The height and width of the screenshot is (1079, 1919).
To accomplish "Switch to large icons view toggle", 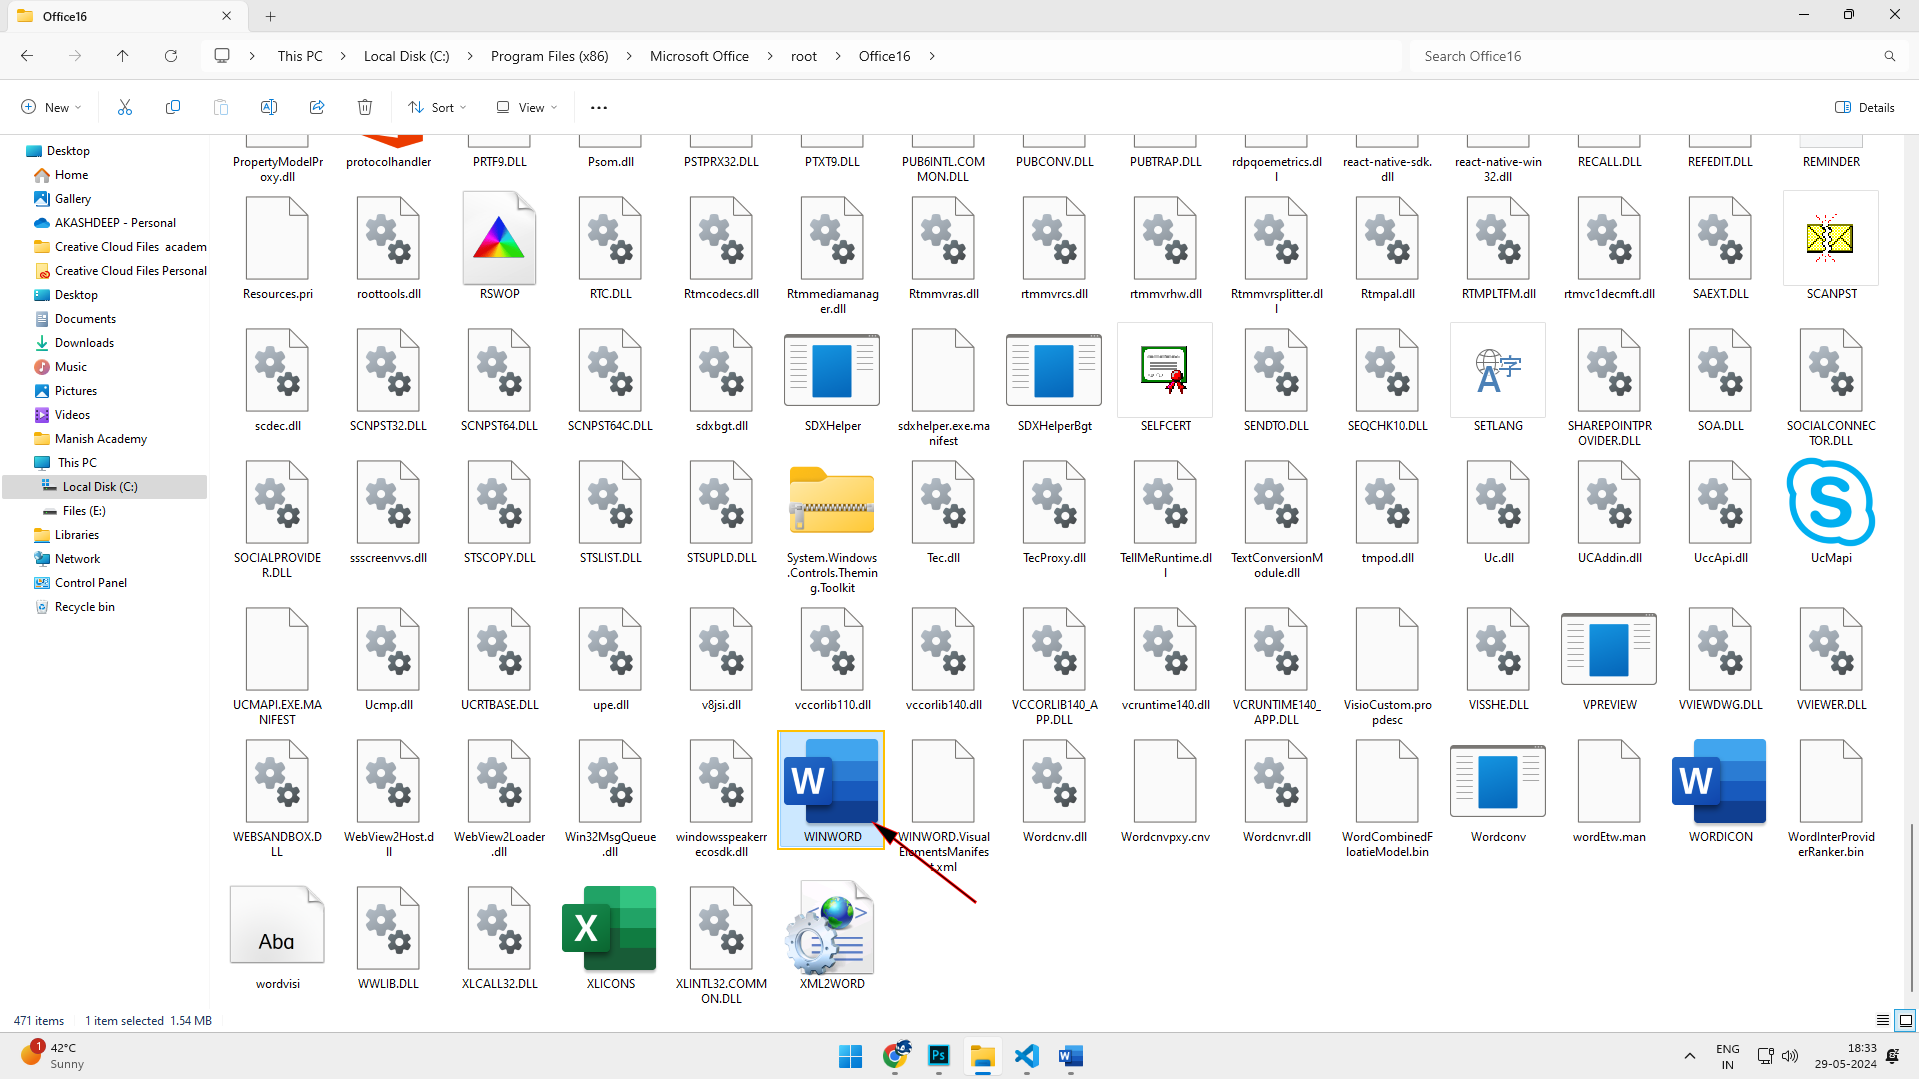I will pos(1906,1021).
